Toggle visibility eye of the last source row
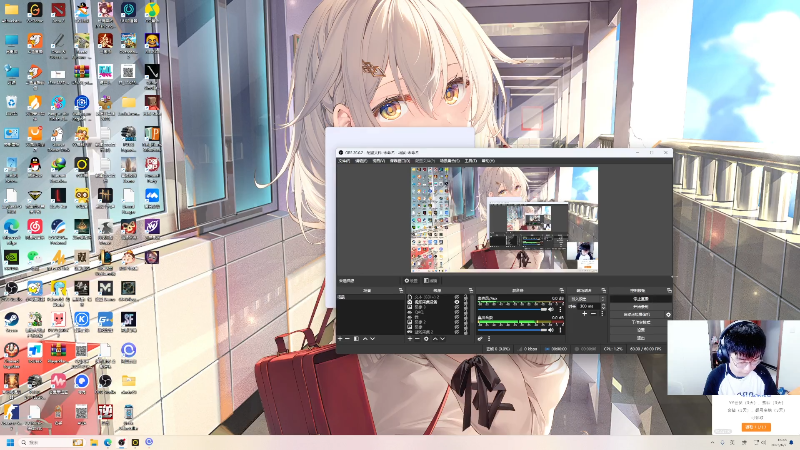 tap(457, 332)
